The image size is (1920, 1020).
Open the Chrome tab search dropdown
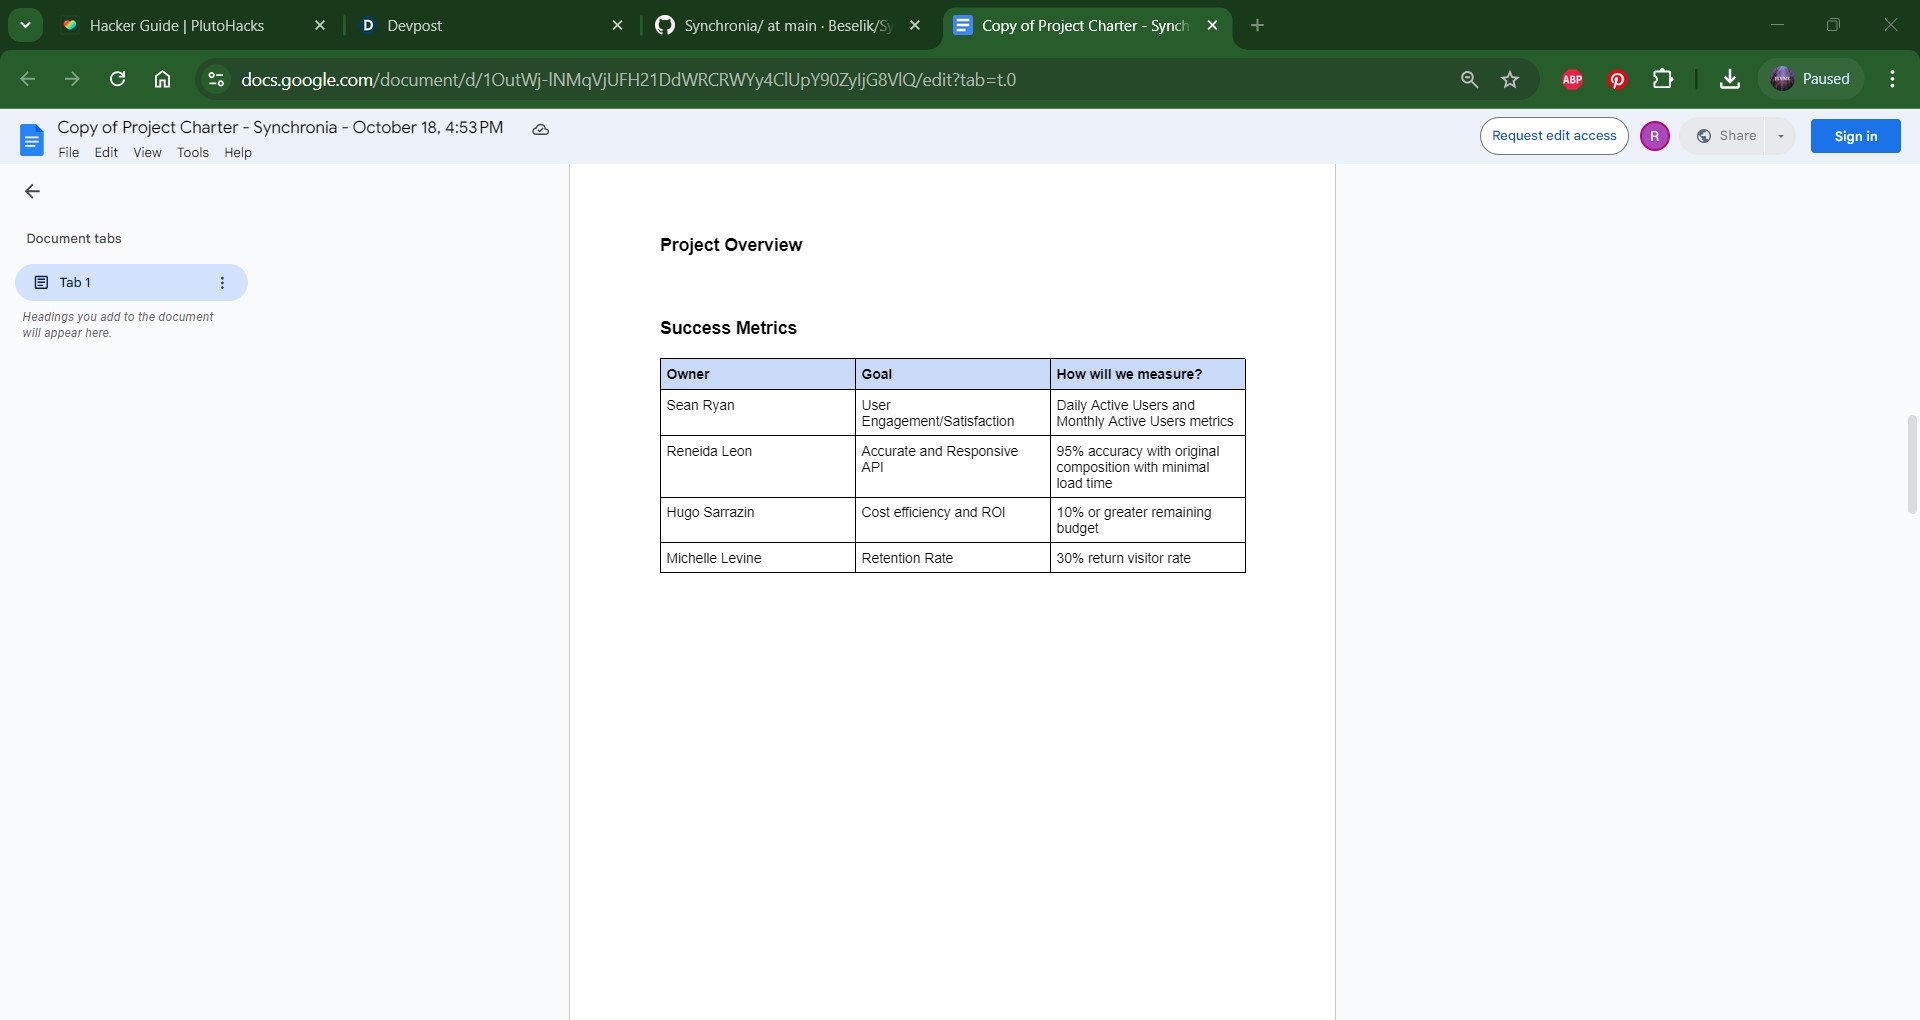point(25,25)
